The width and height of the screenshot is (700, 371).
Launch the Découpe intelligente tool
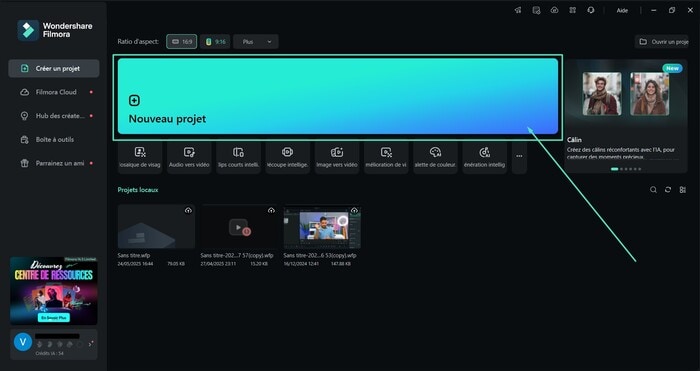pos(288,157)
